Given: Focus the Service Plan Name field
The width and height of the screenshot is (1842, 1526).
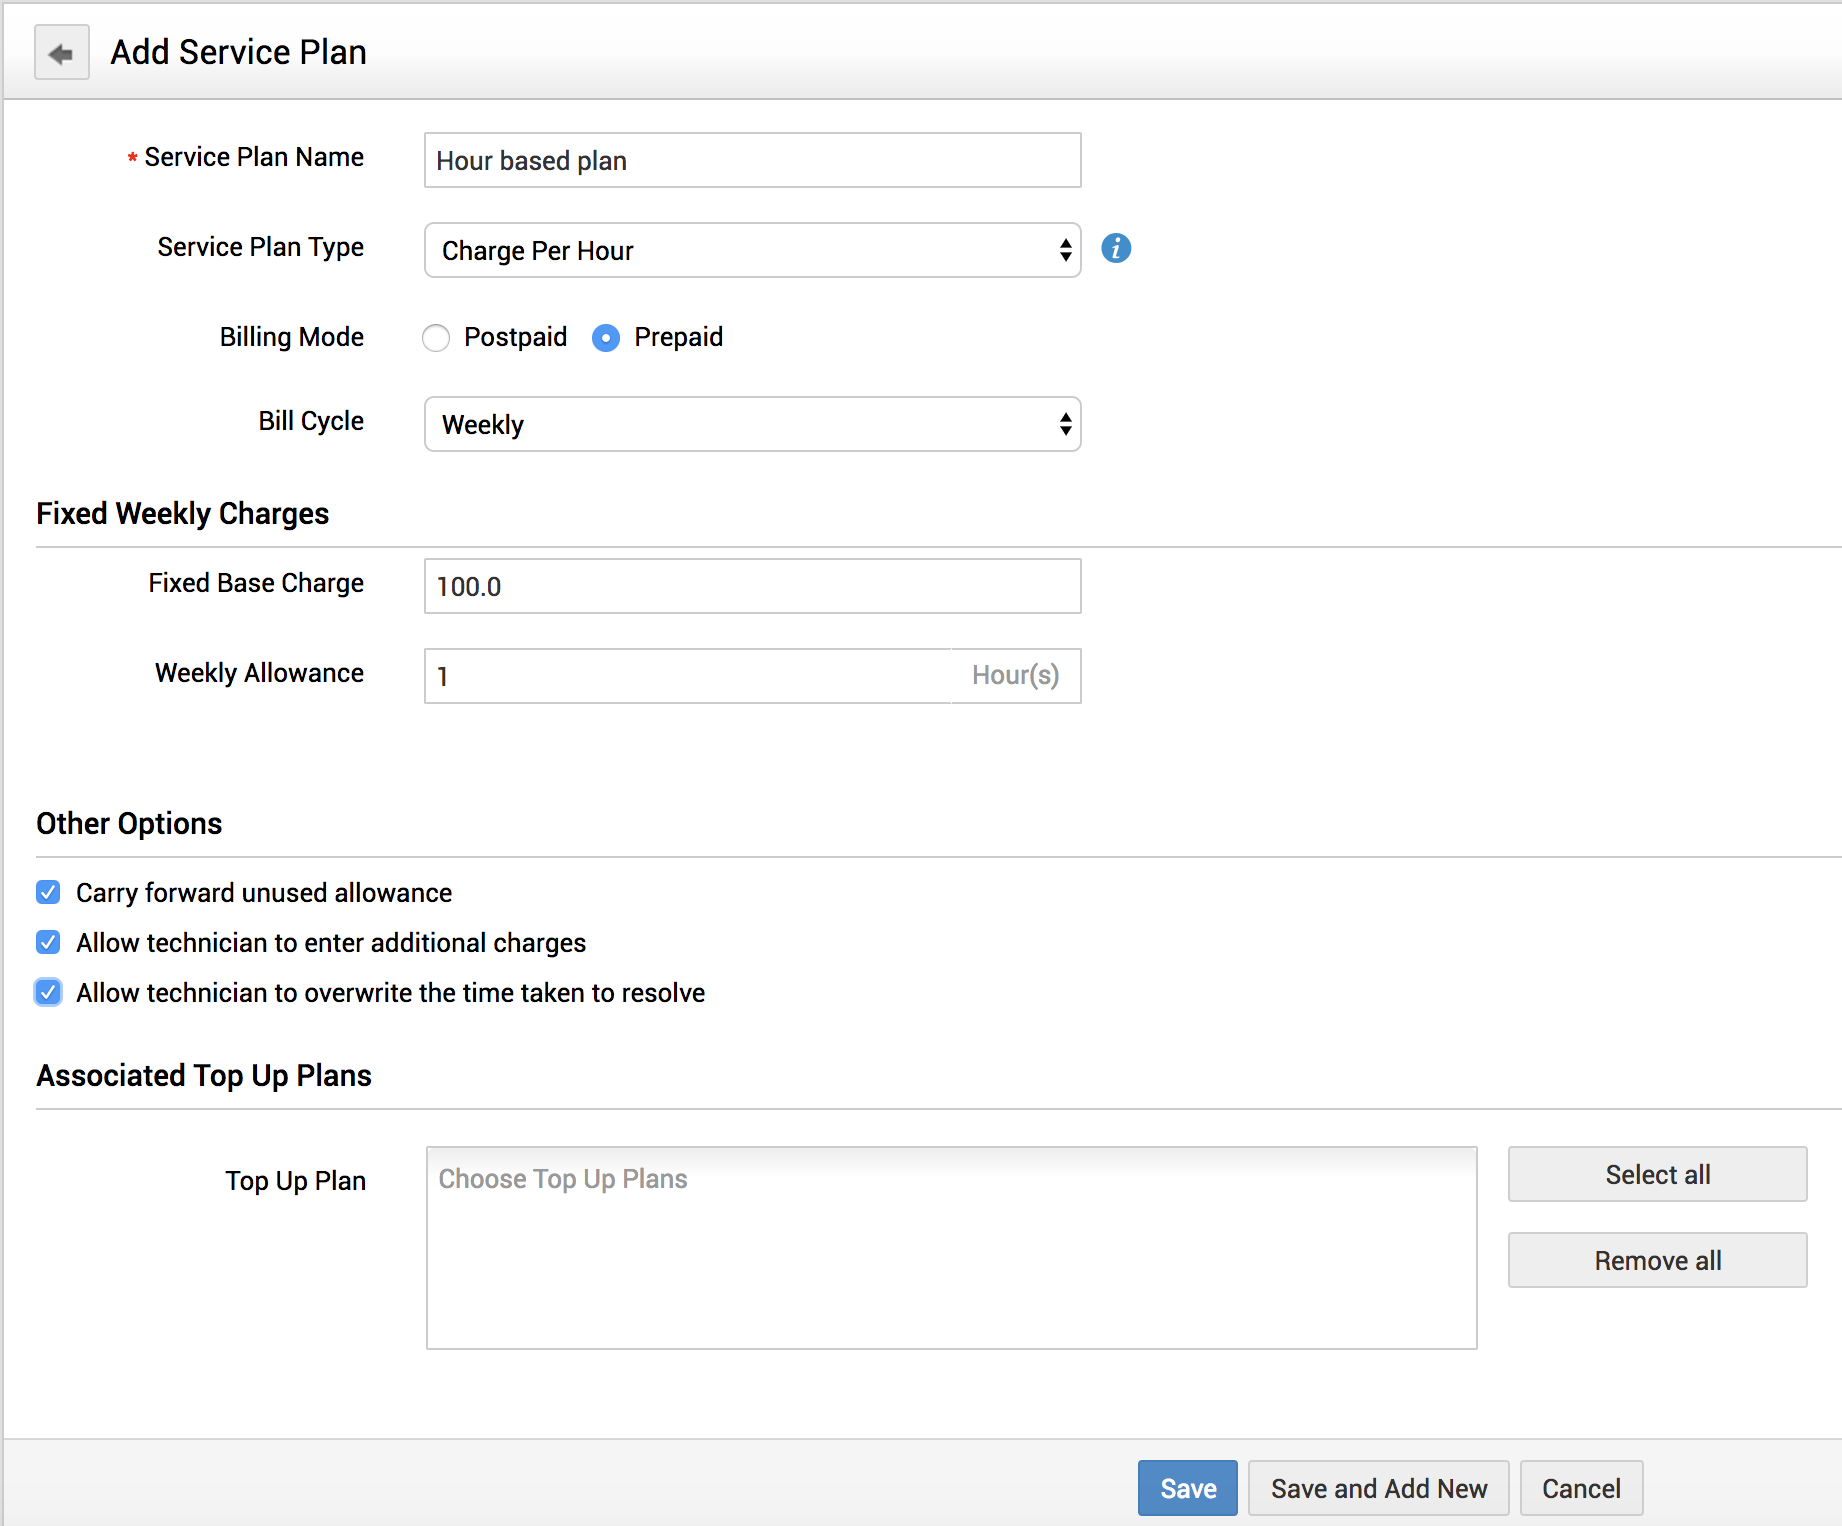Looking at the screenshot, I should pos(752,160).
